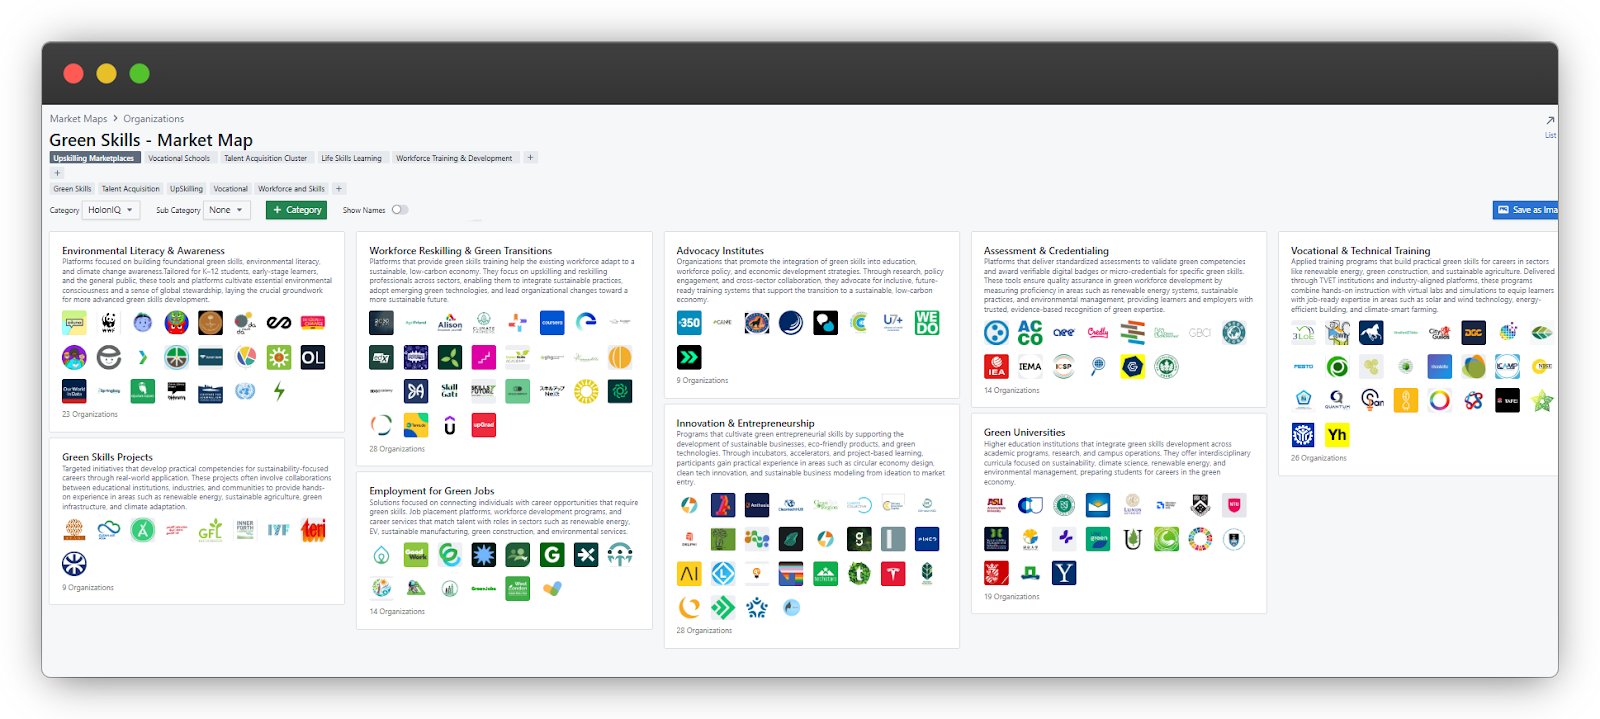The image size is (1600, 719).
Task: Click Advocacy Institutes heading
Action: coord(720,251)
